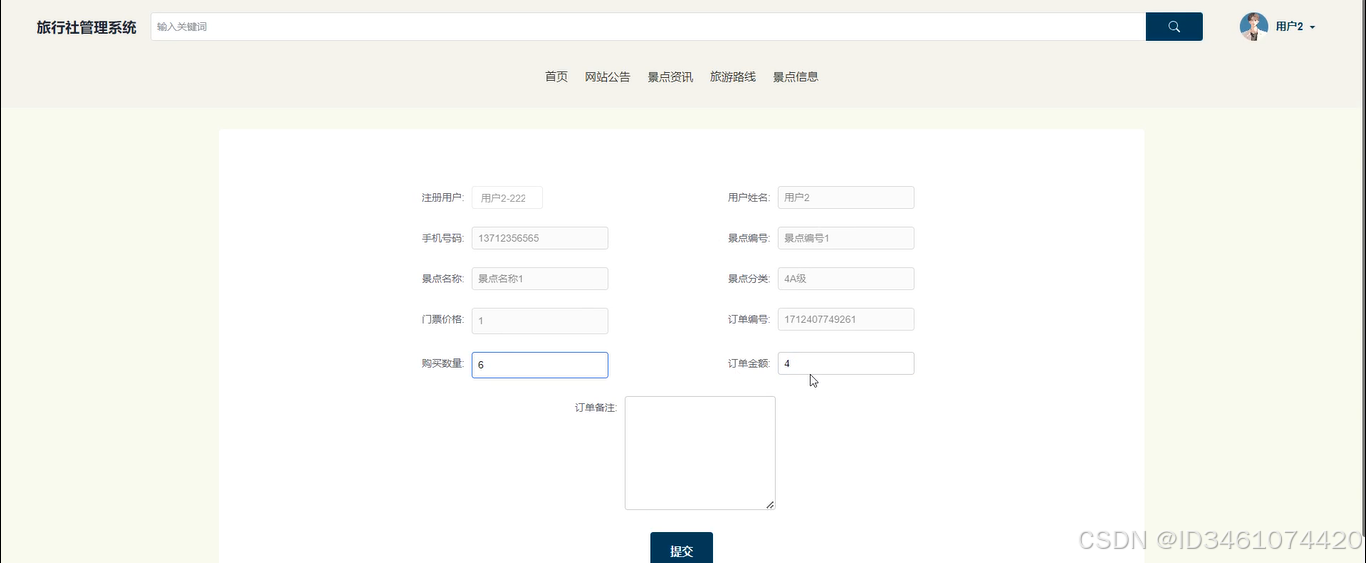Click the 景点名称 field
Screen dimensions: 1366x563
(x=540, y=278)
